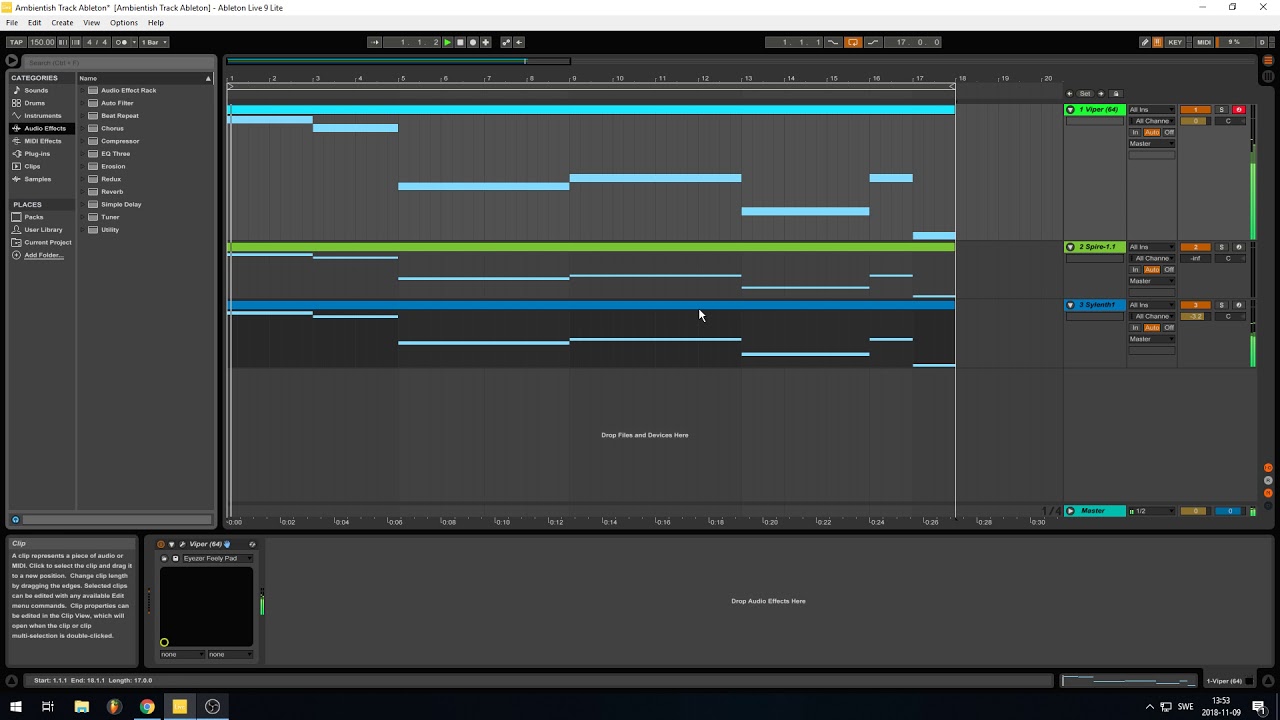Screen dimensions: 1280x720
Task: Open Chrome from the Windows taskbar
Action: [x=147, y=706]
